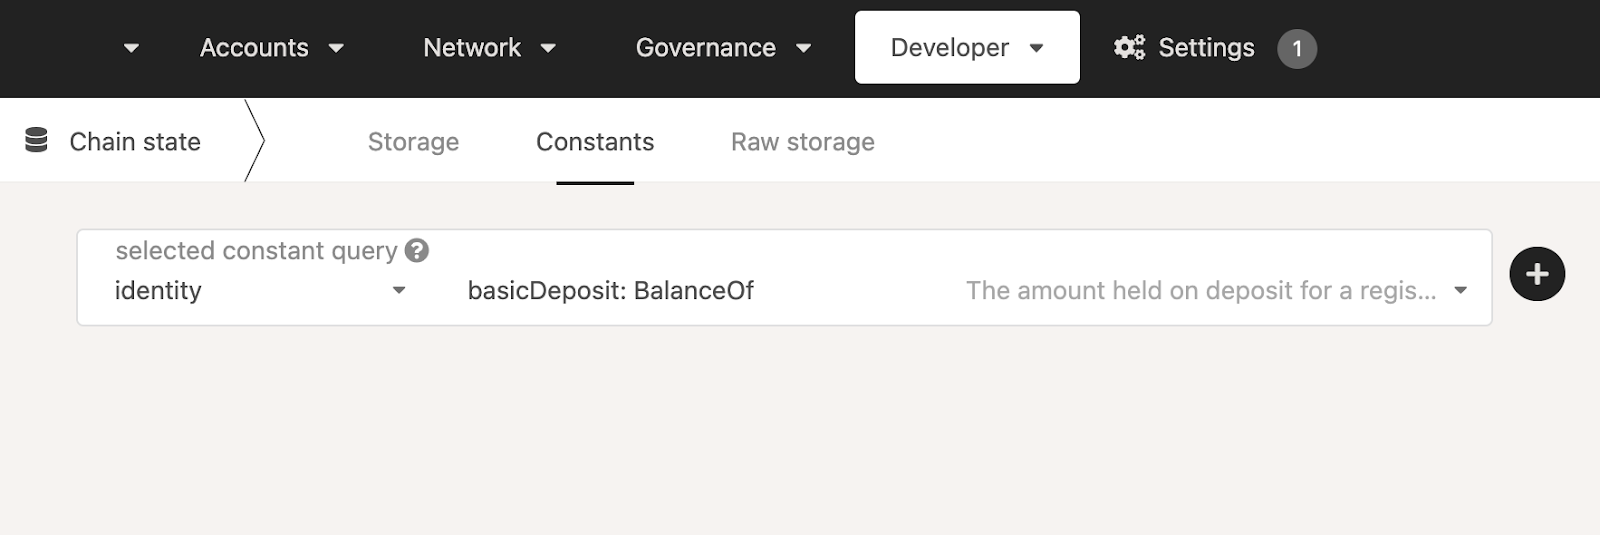This screenshot has height=535, width=1600.
Task: Open the leftmost chain selector arrow
Action: click(131, 48)
